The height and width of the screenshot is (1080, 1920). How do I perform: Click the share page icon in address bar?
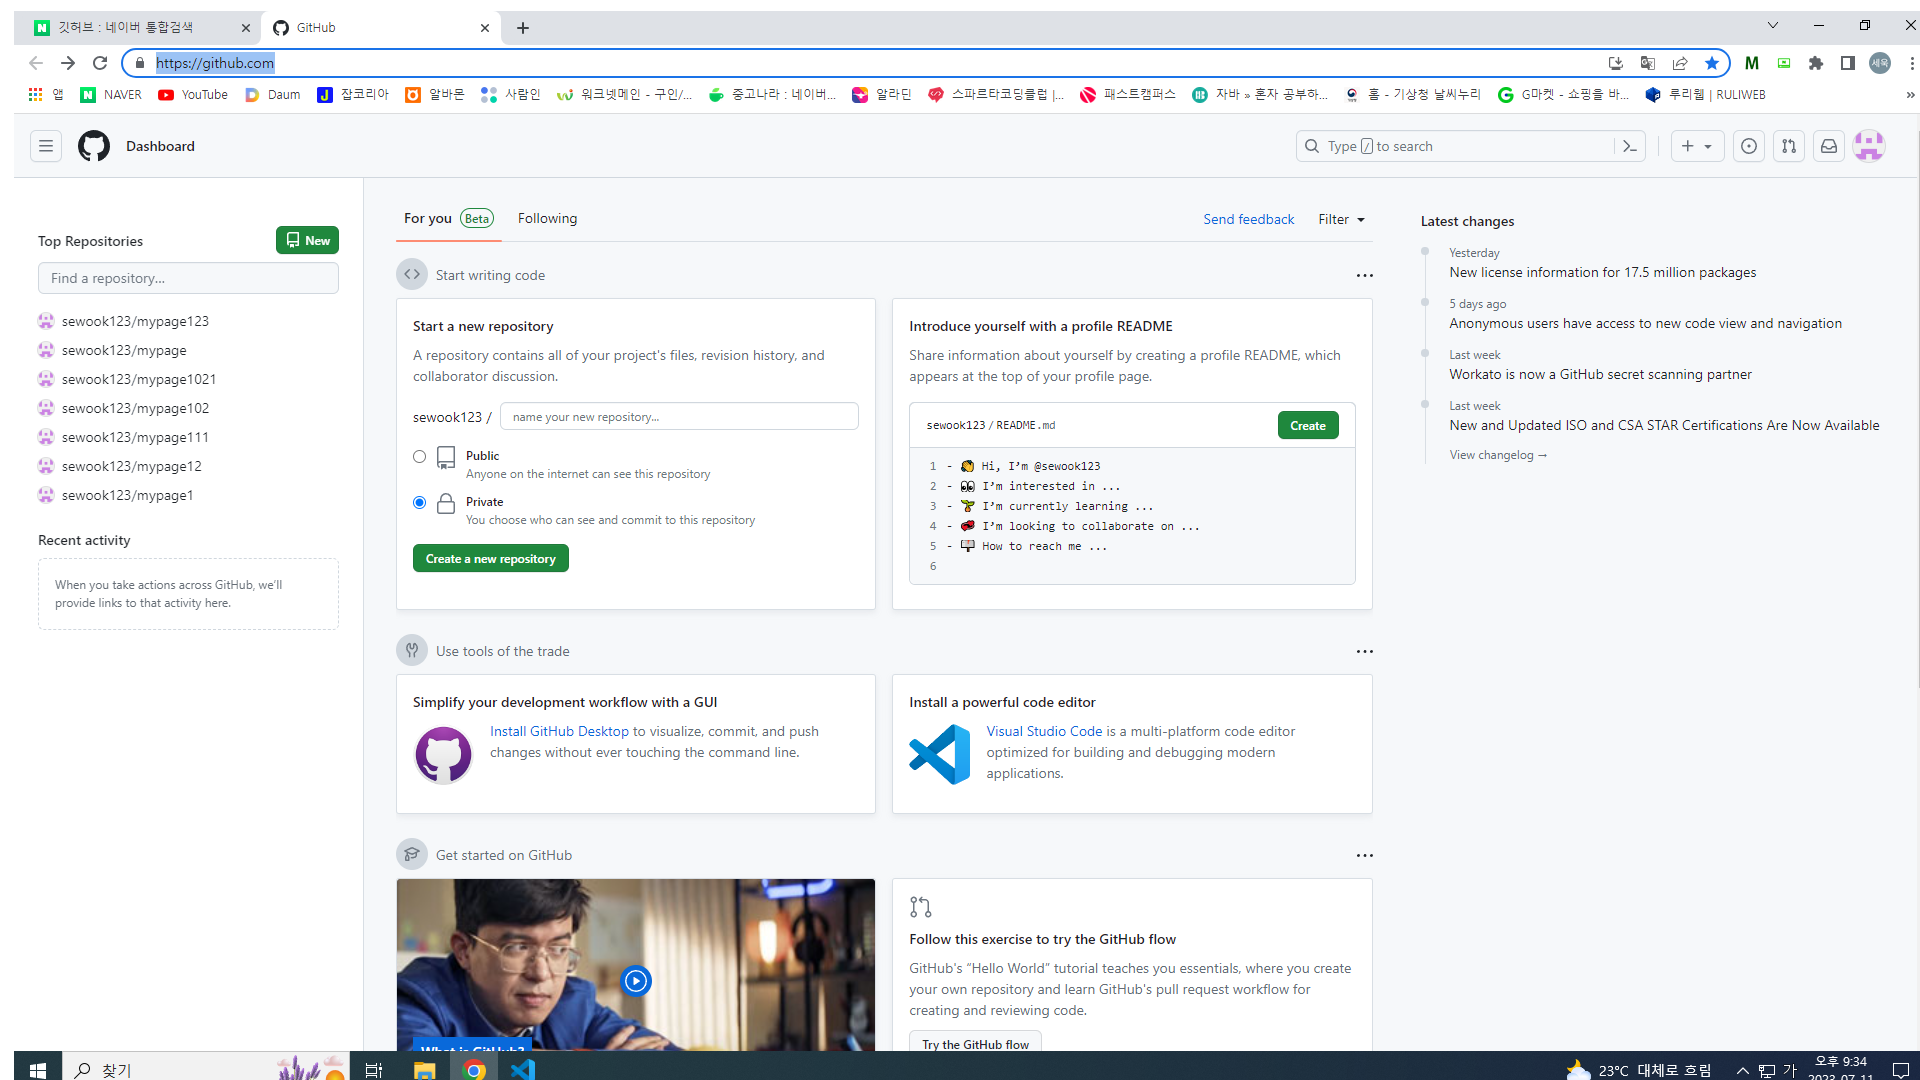[1680, 63]
